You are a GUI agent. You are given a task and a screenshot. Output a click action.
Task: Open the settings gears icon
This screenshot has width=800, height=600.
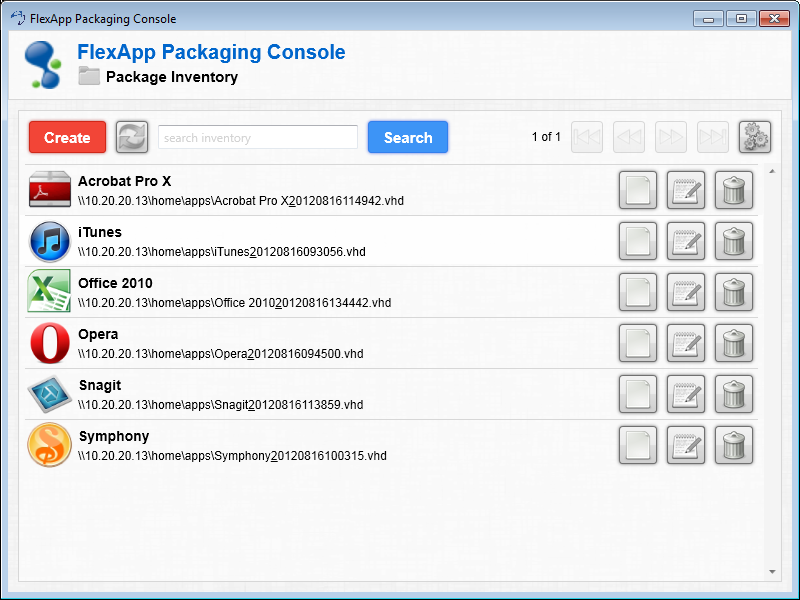pyautogui.click(x=755, y=137)
